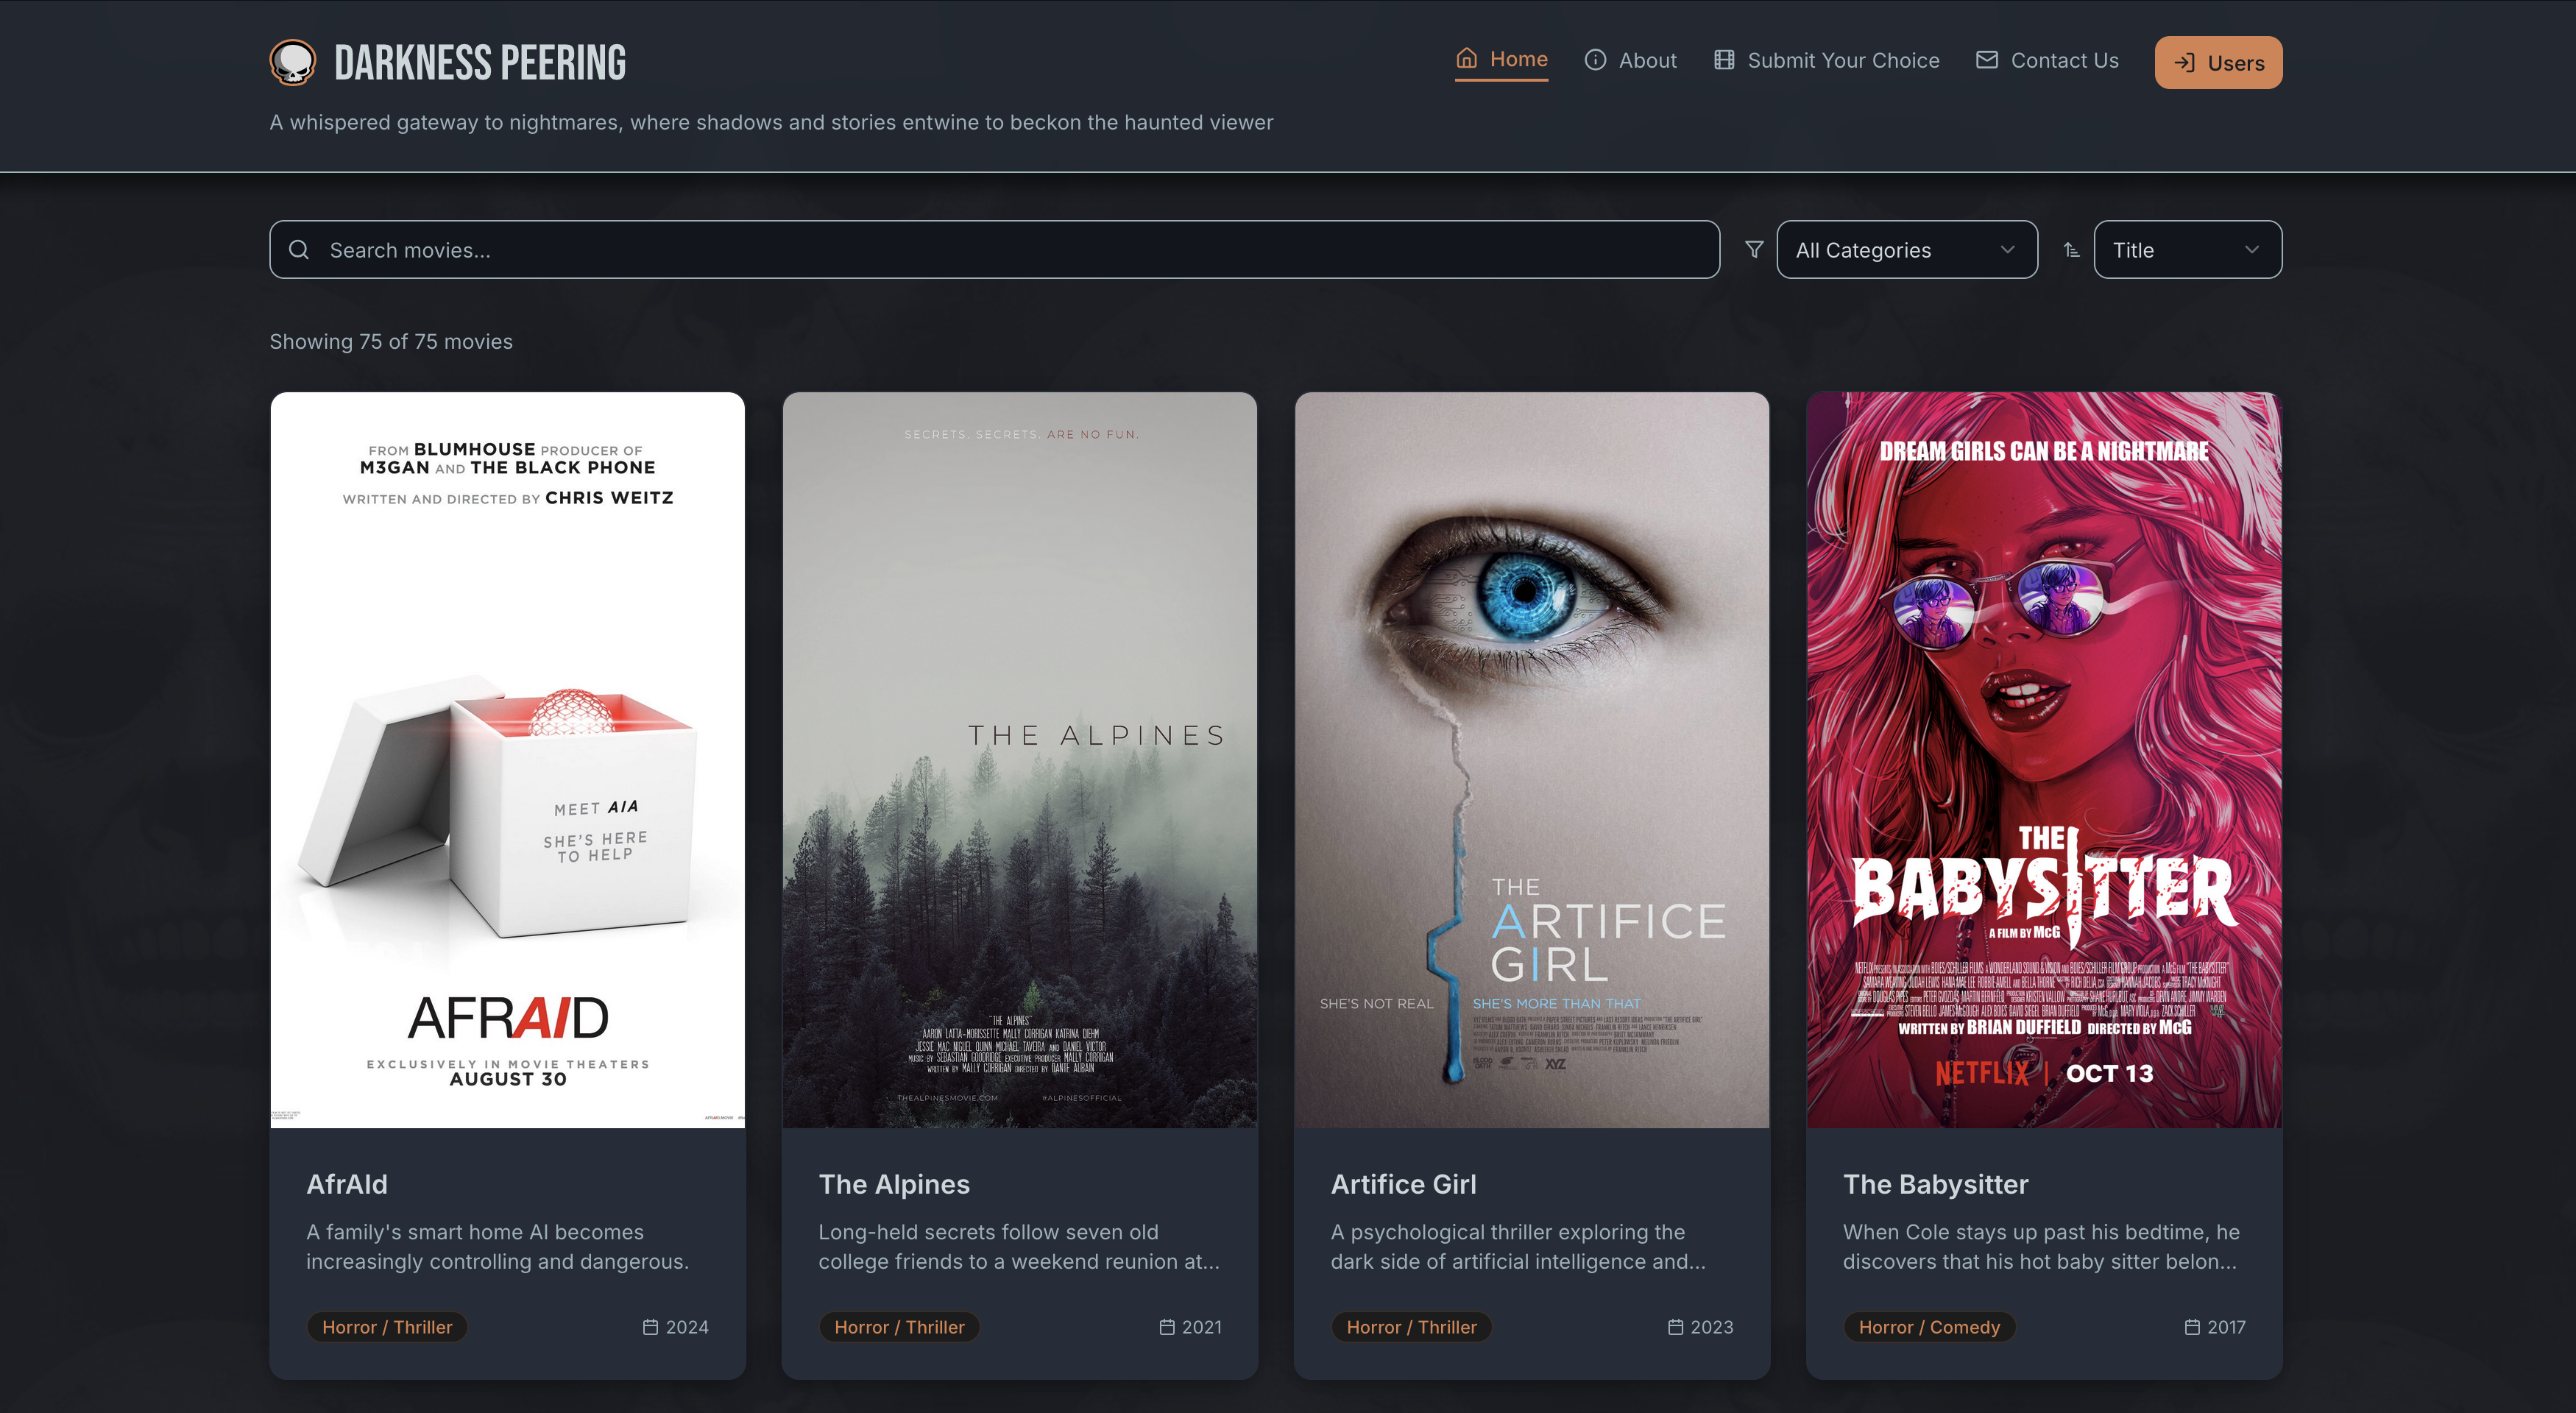Expand the Title sort dropdown
The image size is (2576, 1413).
[2186, 250]
